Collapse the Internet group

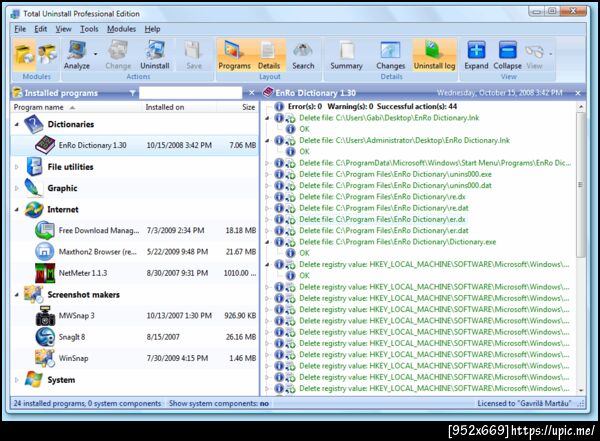coord(16,210)
